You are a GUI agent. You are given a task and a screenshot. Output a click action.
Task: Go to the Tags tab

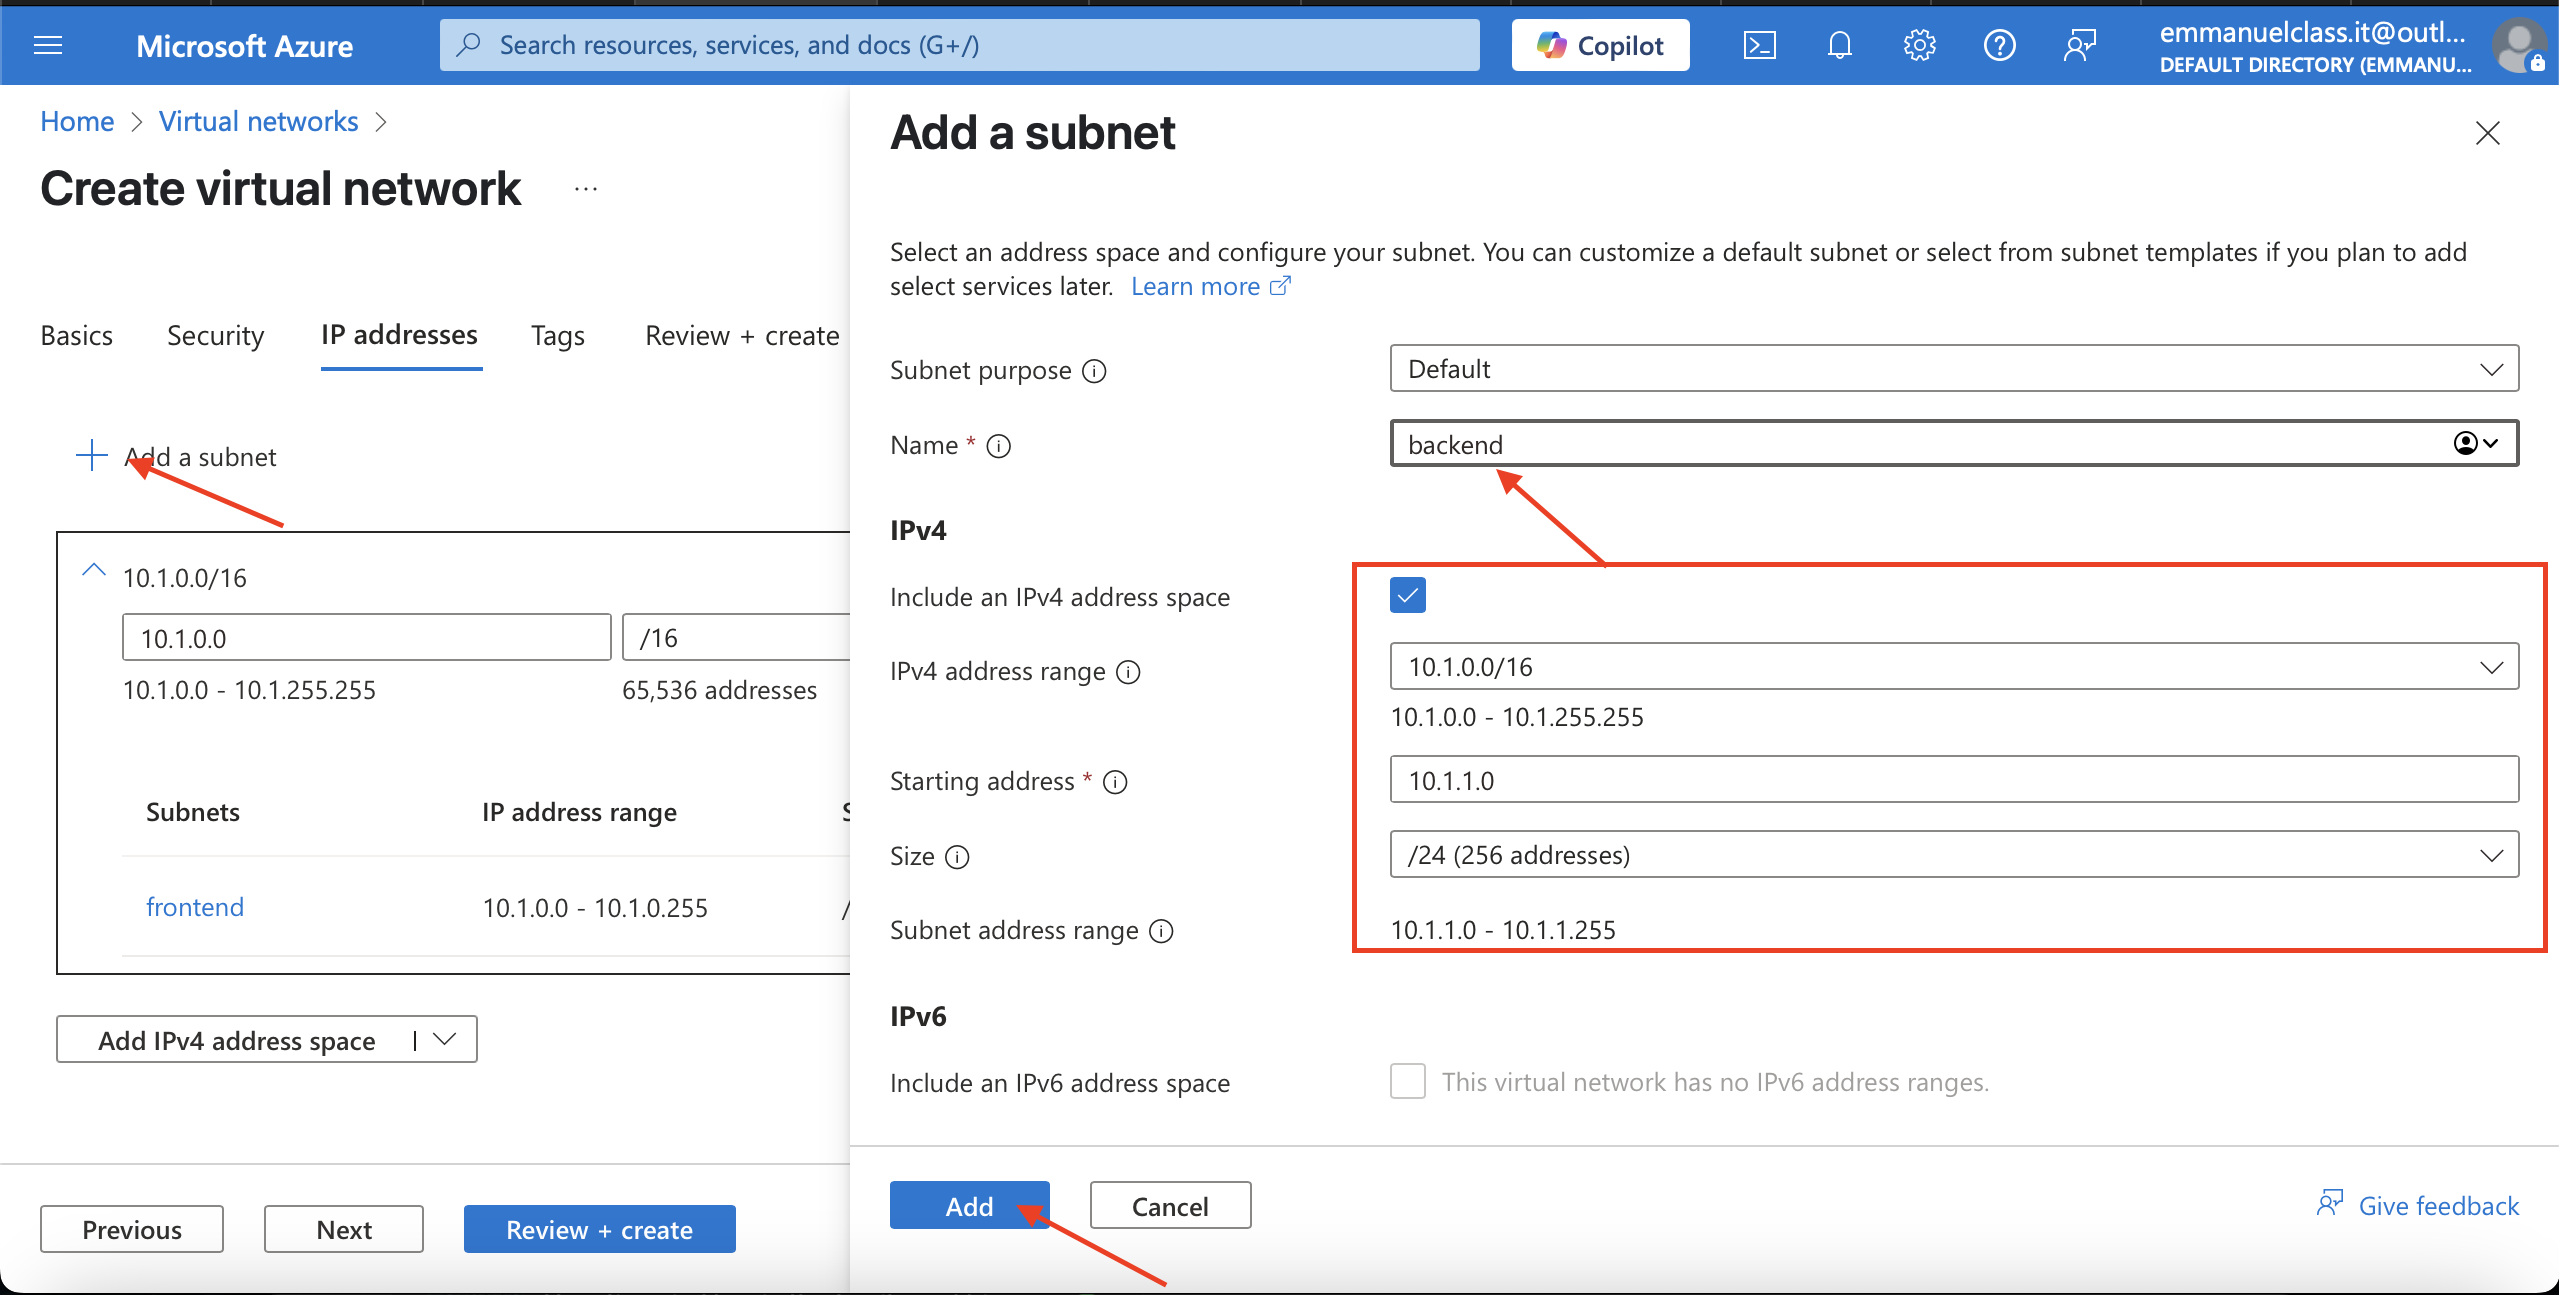coord(557,336)
